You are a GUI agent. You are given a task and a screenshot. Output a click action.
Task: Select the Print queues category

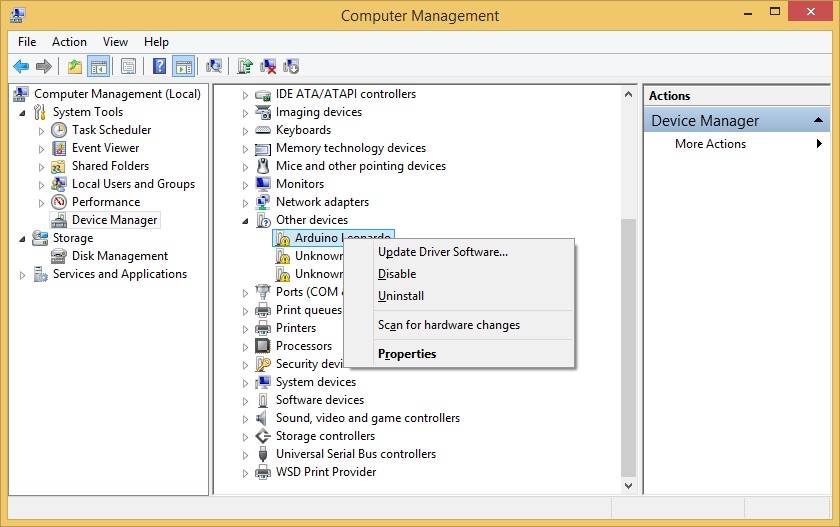point(309,310)
